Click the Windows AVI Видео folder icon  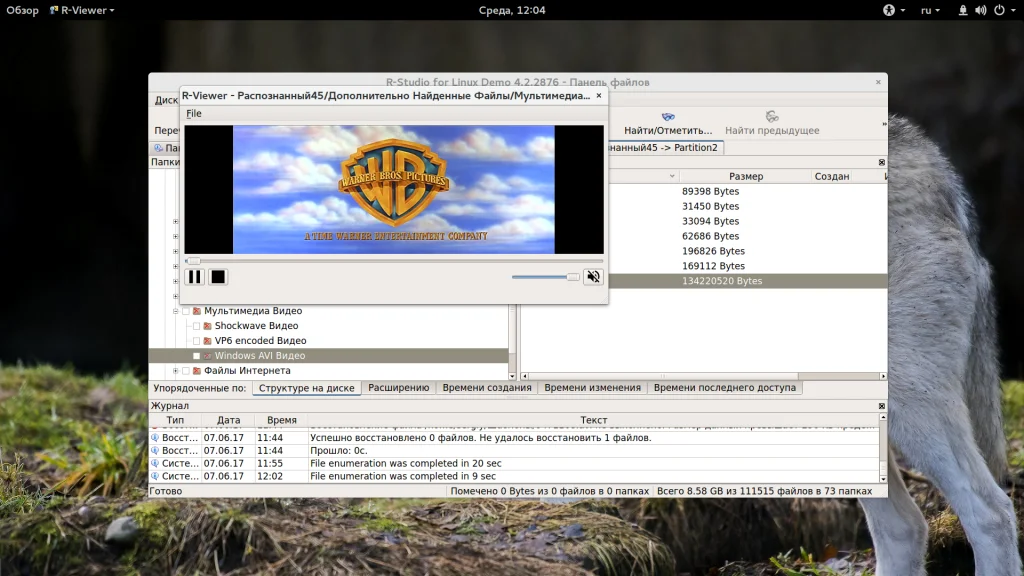pos(208,356)
